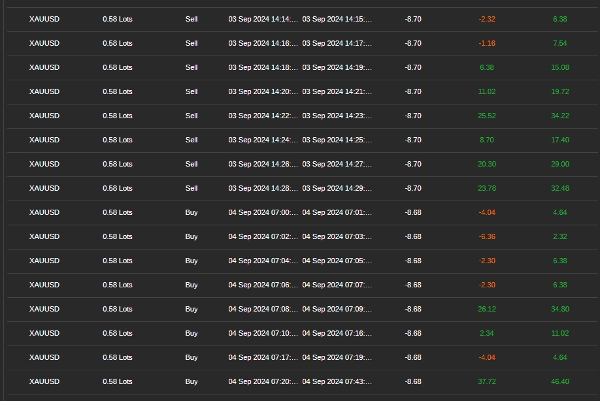Click the 37.72 profit value
This screenshot has width=600, height=401.
point(487,381)
